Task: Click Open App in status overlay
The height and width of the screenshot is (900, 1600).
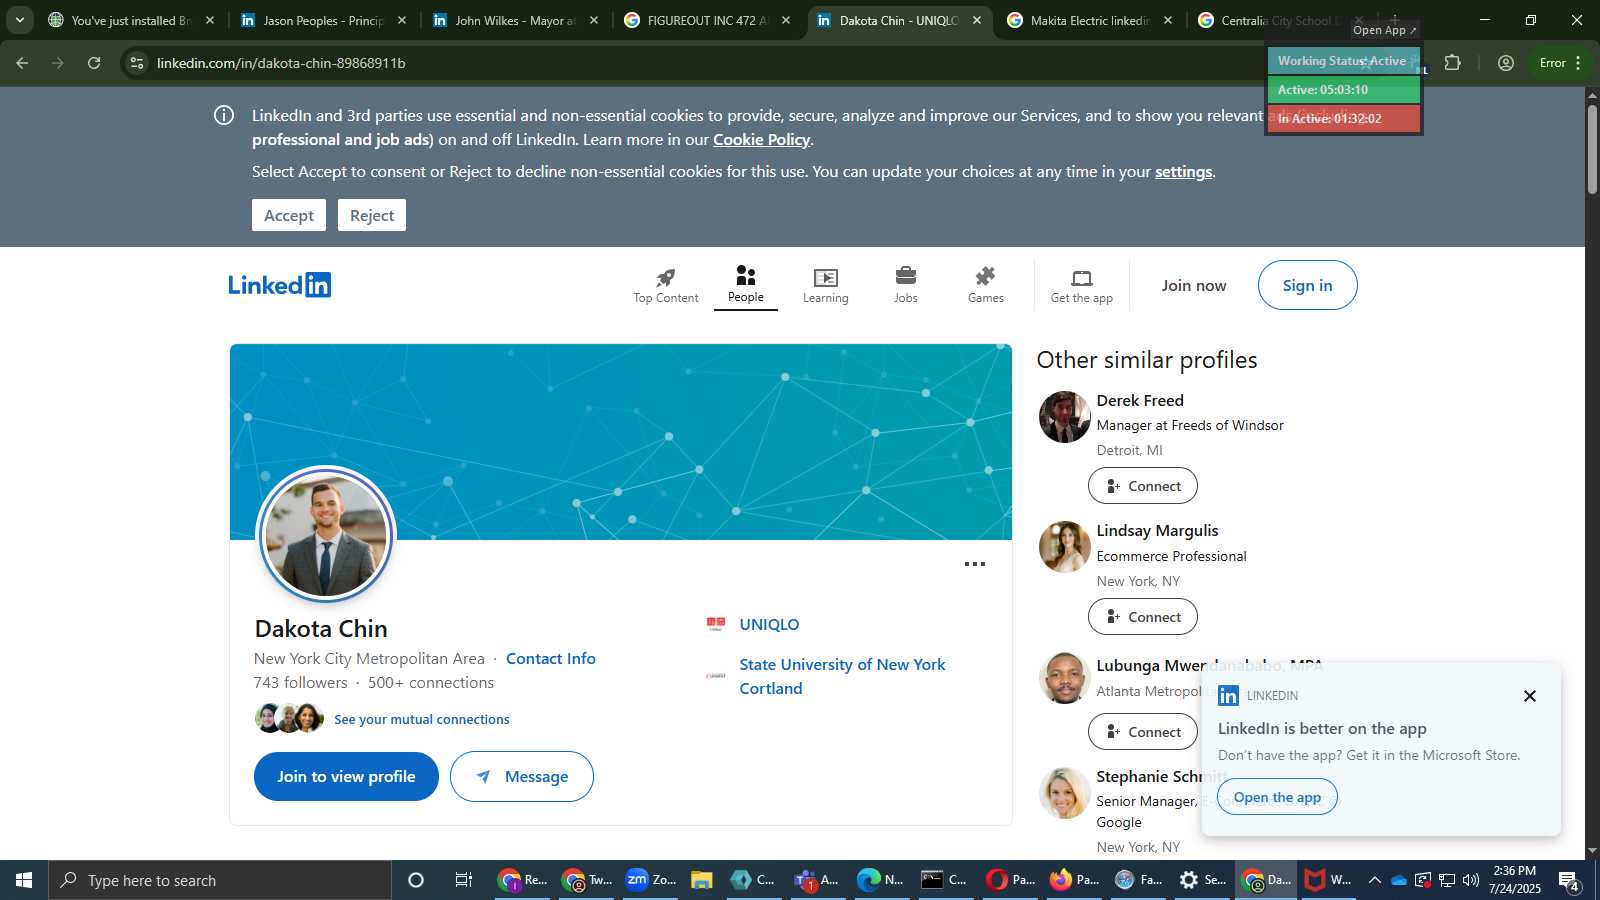Action: [x=1385, y=30]
